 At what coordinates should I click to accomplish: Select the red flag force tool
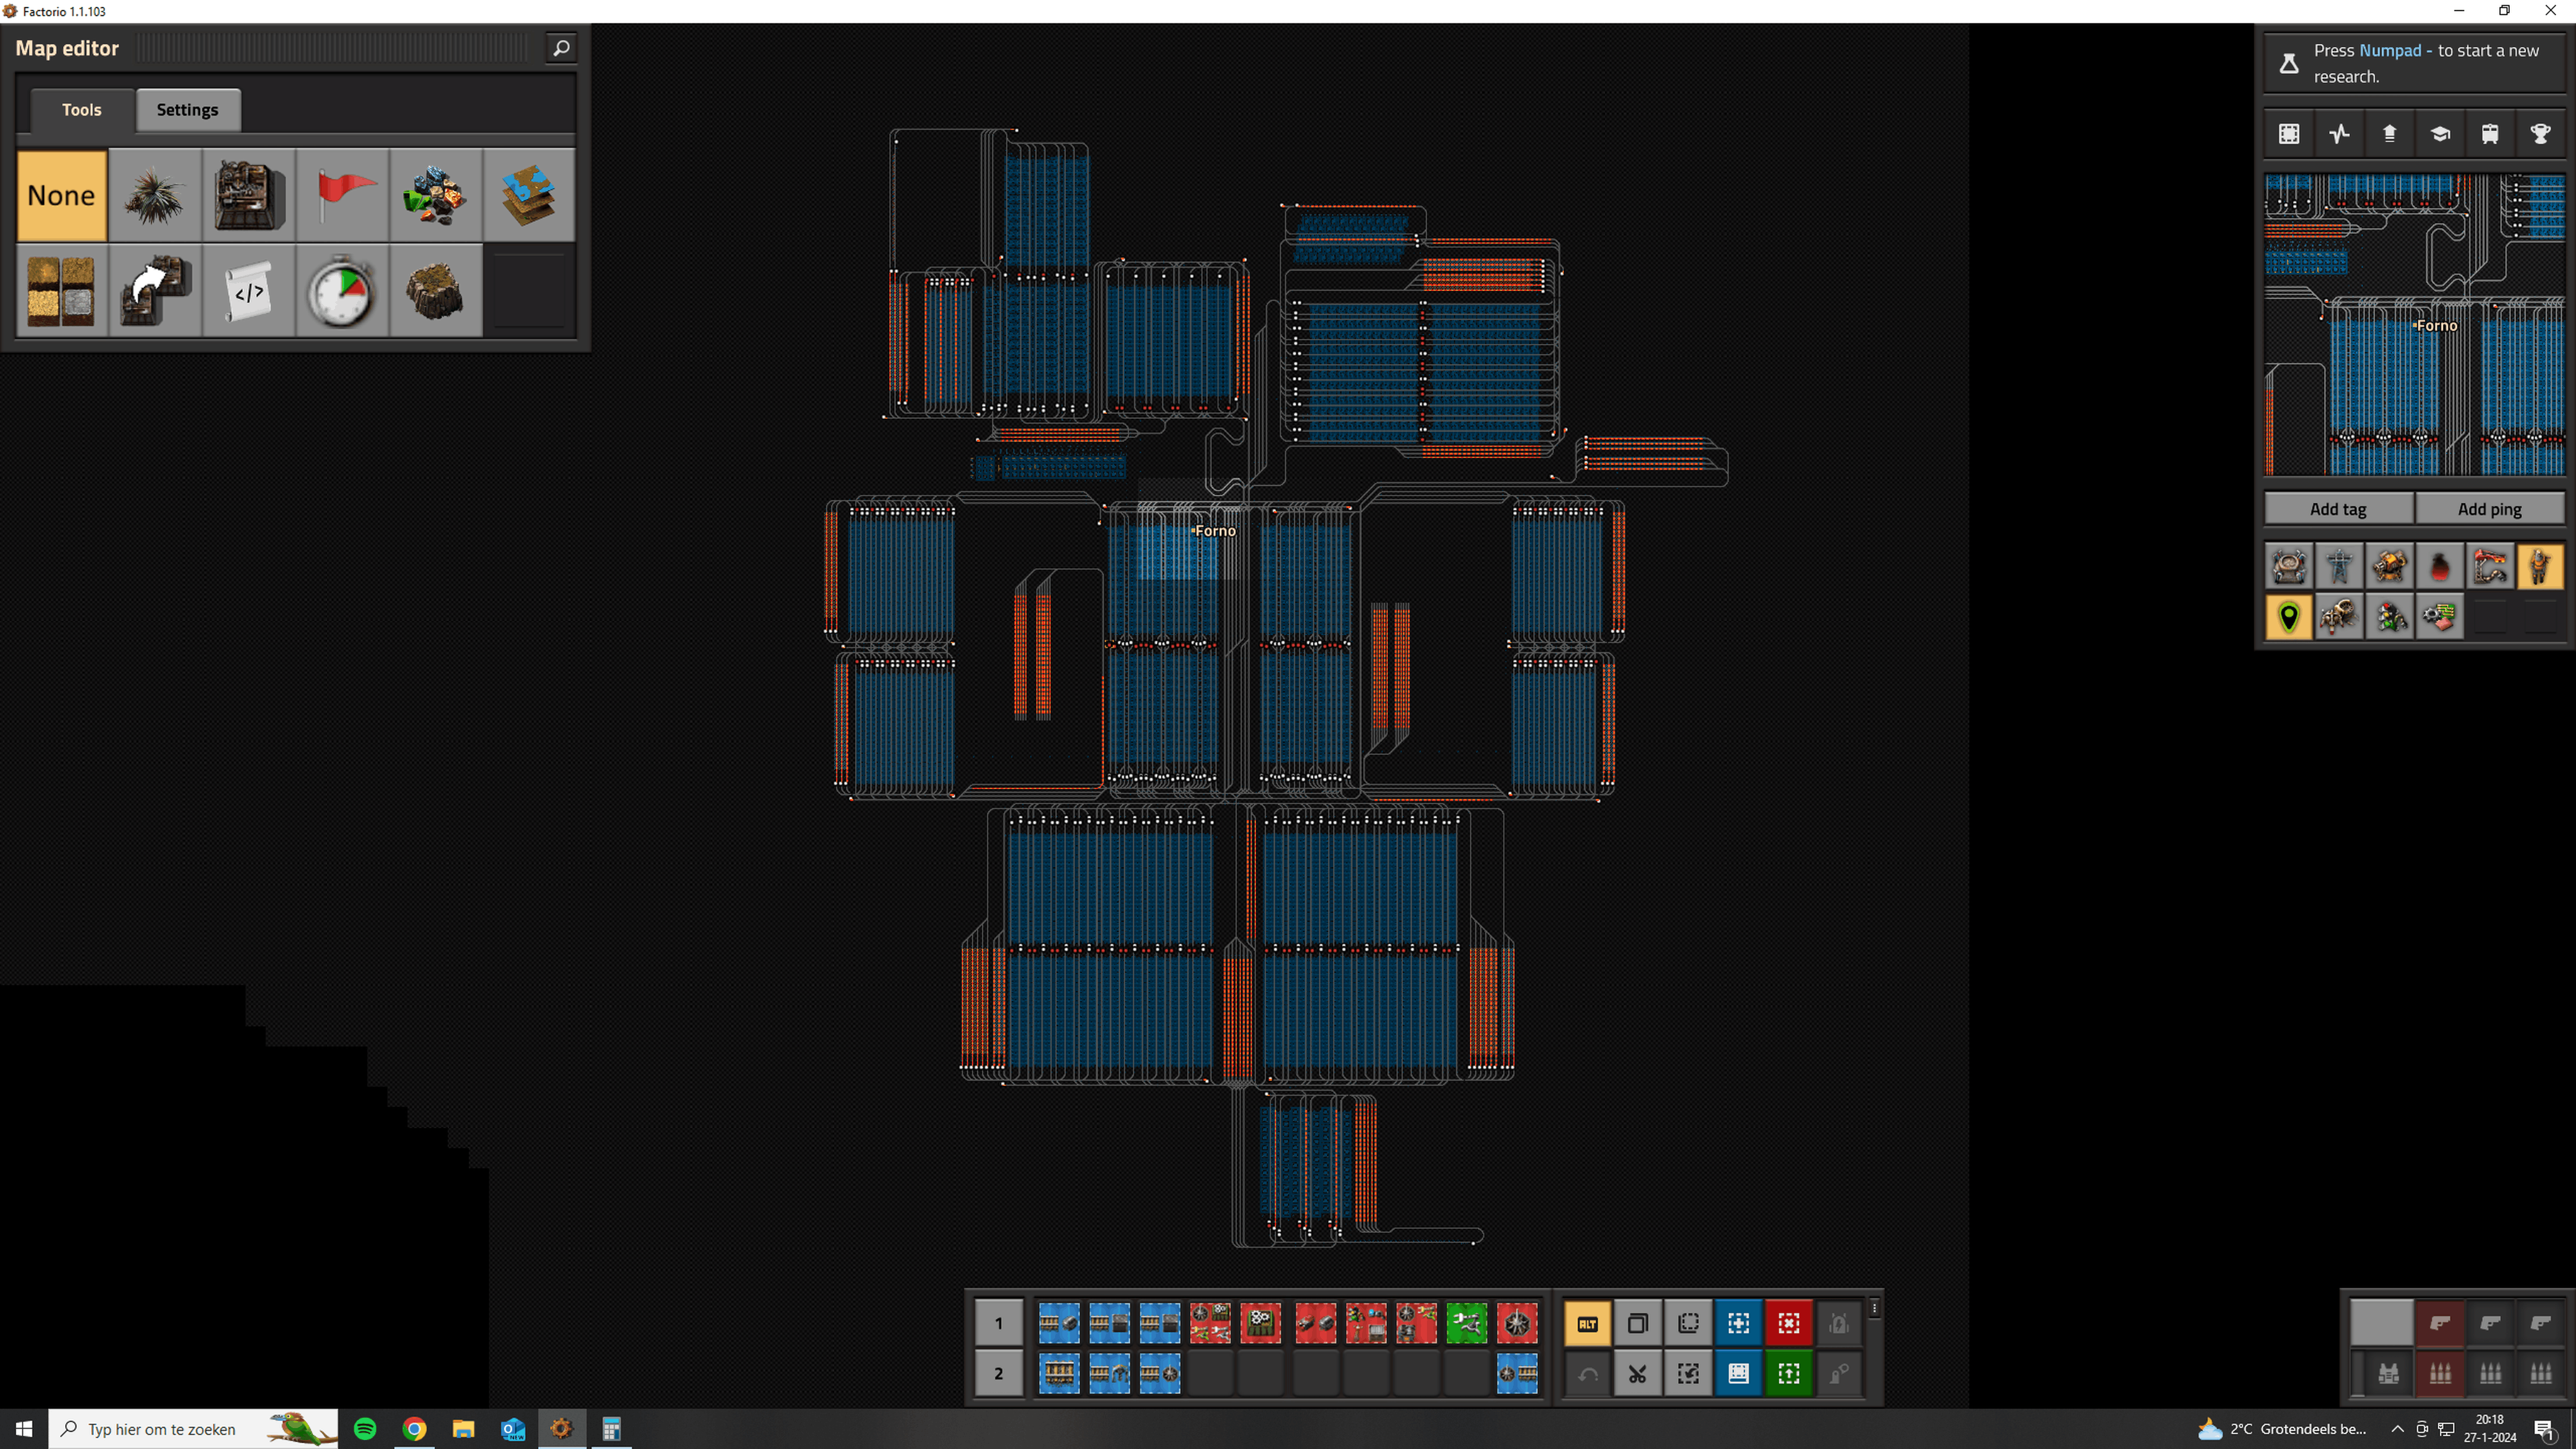[x=342, y=195]
